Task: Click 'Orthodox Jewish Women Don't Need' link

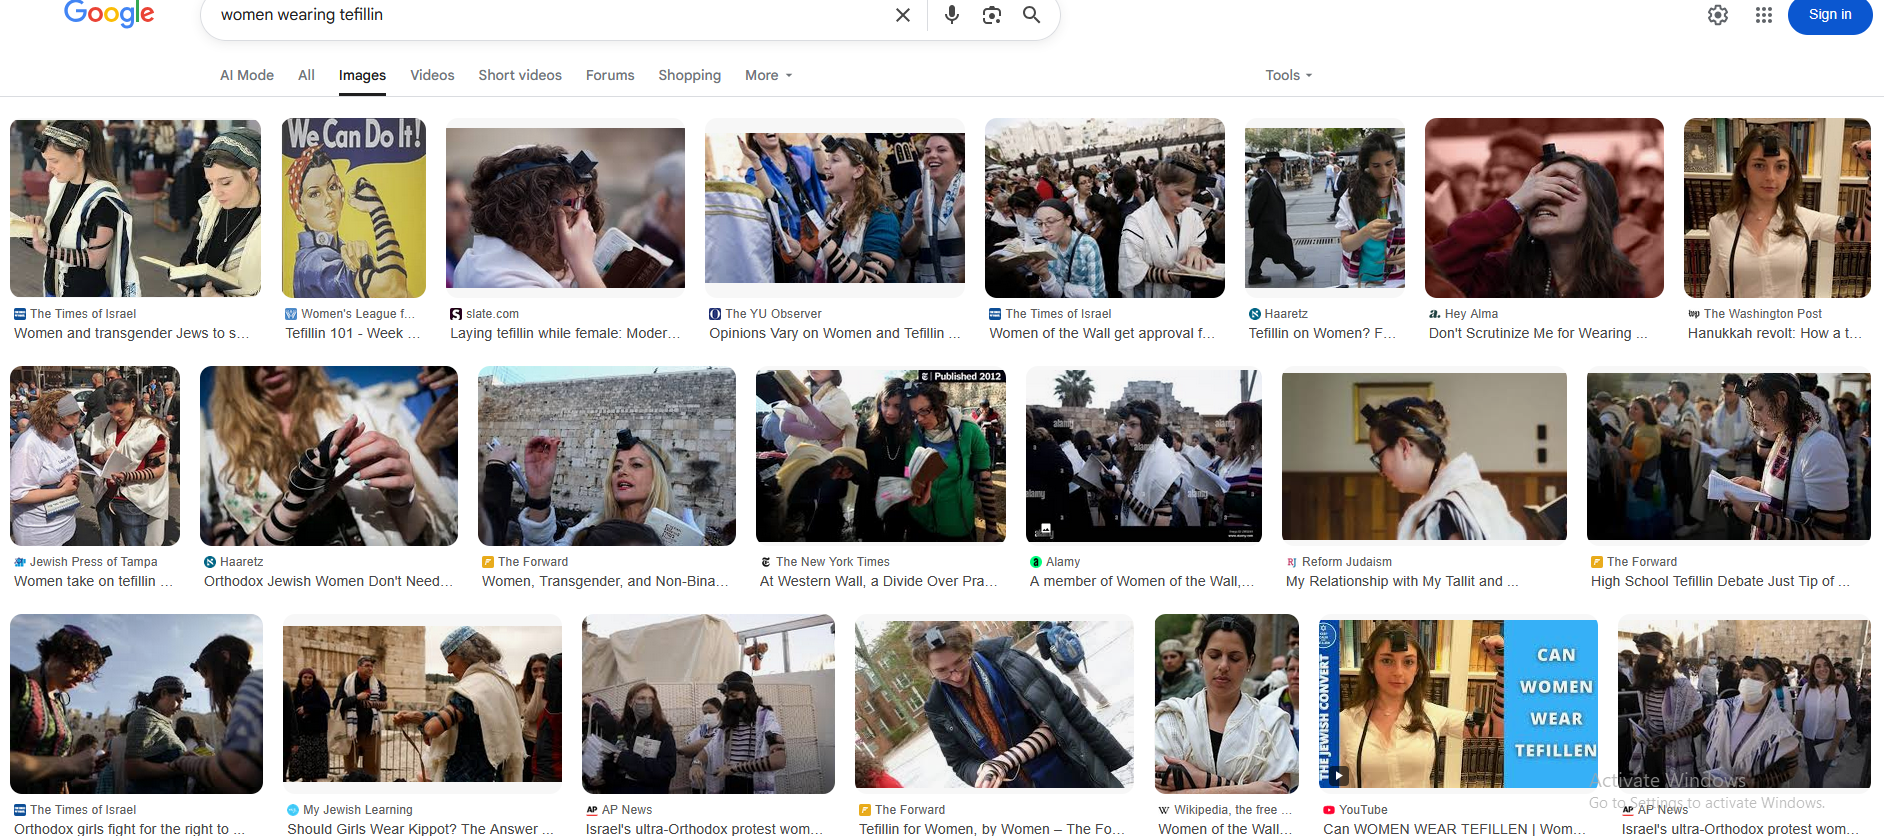Action: (328, 581)
